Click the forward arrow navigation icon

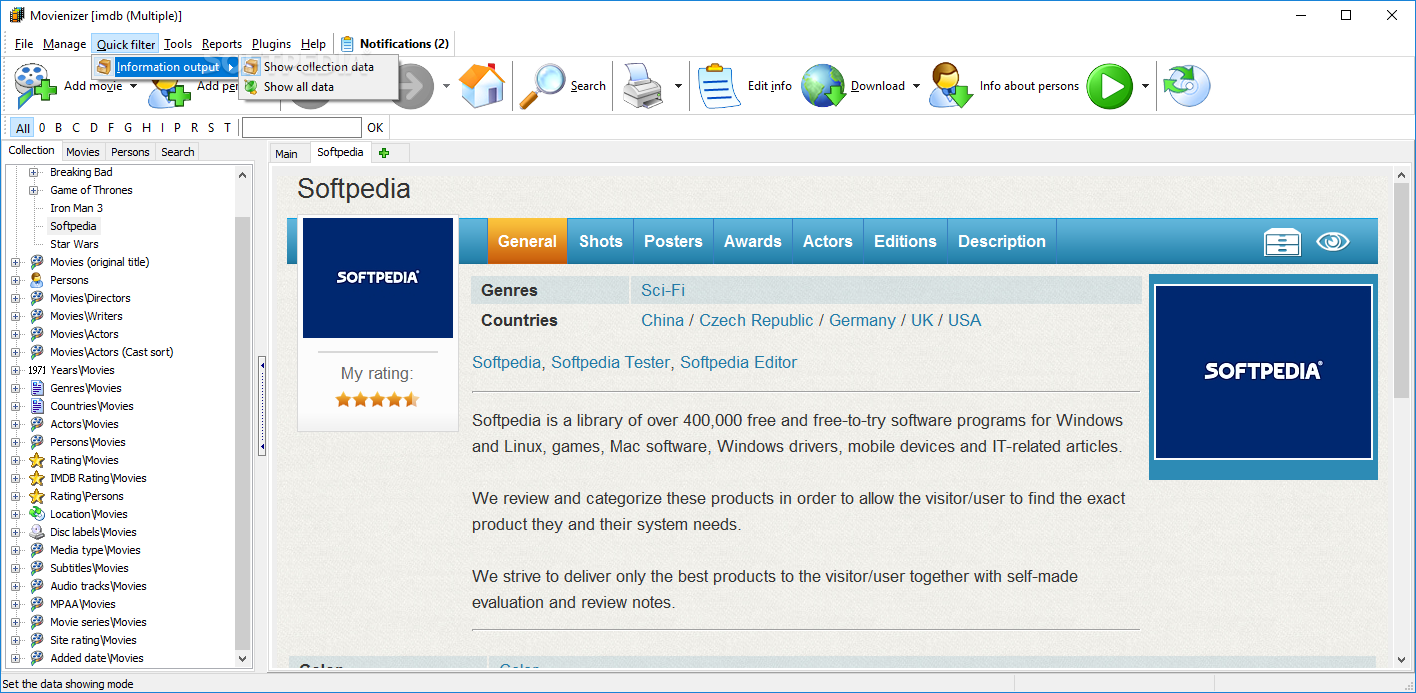[x=414, y=86]
